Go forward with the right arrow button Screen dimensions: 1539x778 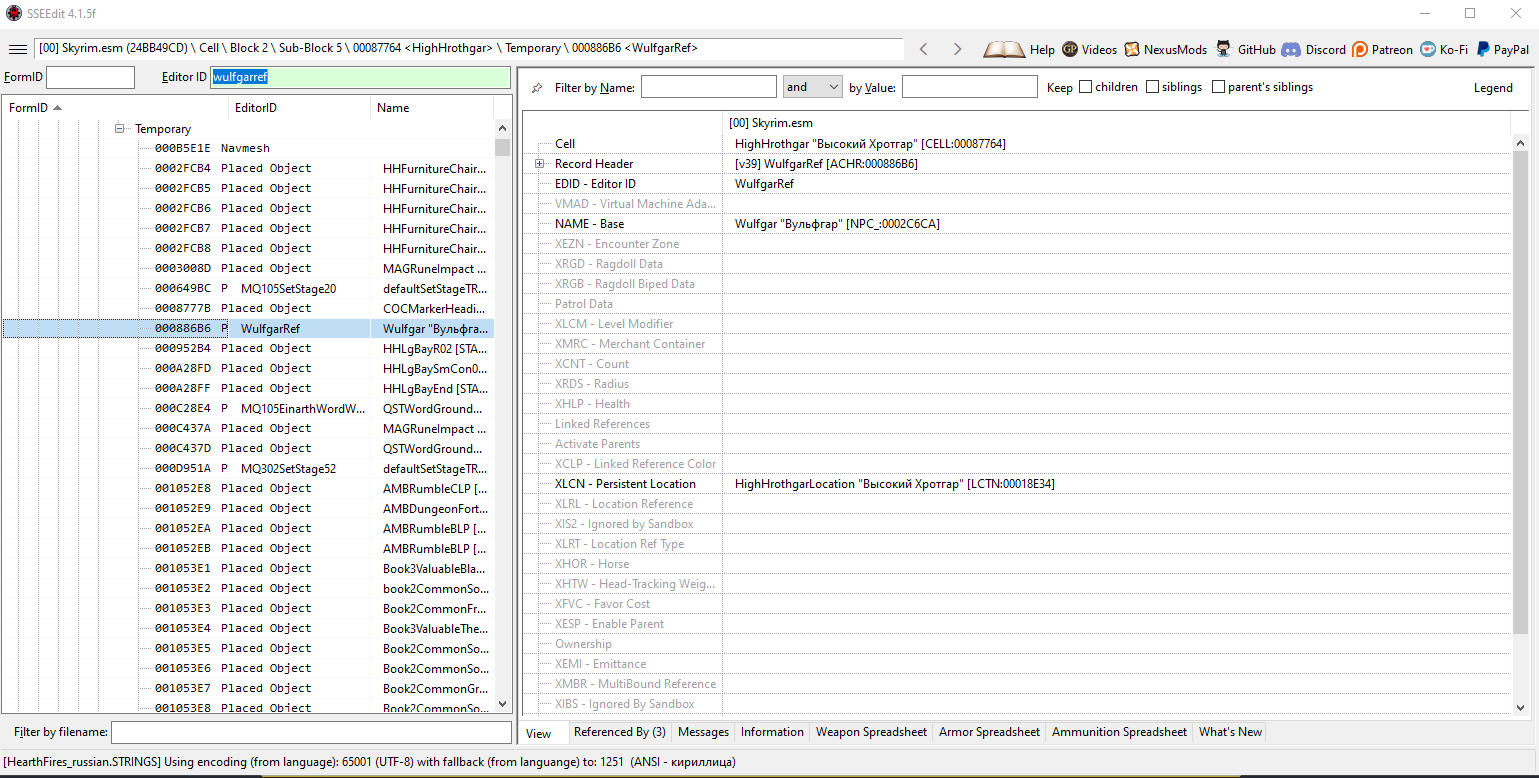(x=957, y=49)
